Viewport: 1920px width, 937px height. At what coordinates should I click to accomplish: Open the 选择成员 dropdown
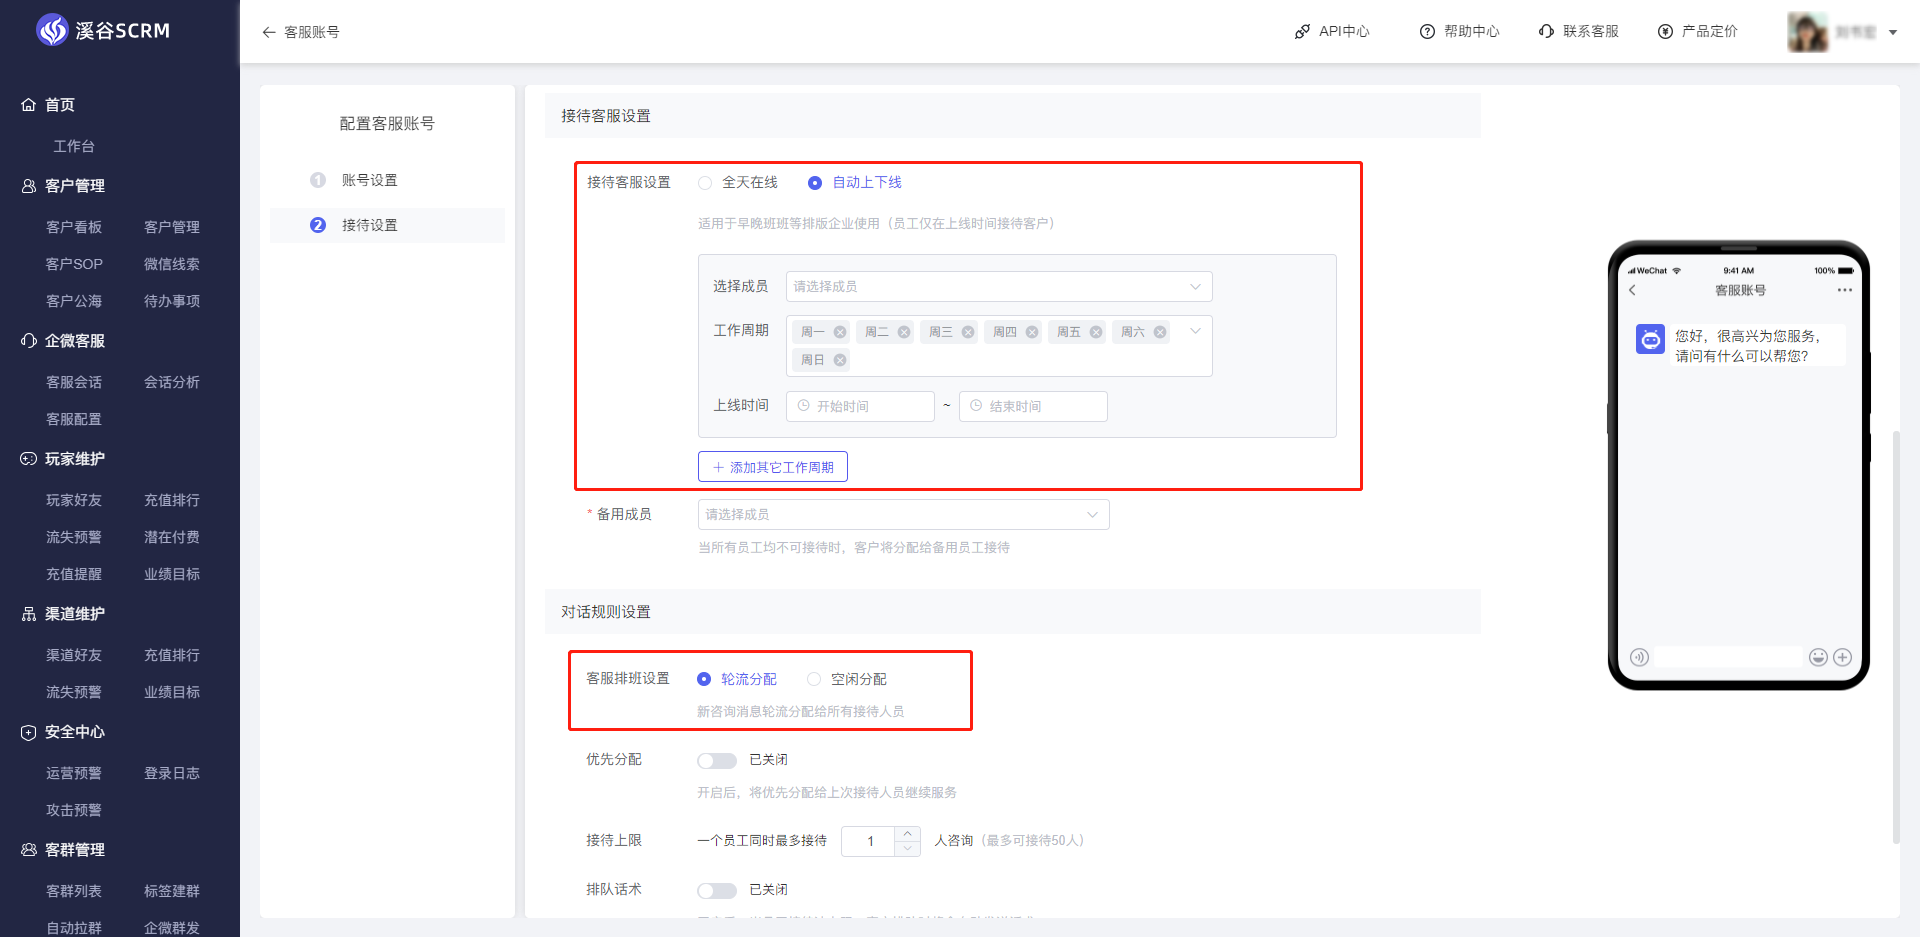tap(998, 287)
